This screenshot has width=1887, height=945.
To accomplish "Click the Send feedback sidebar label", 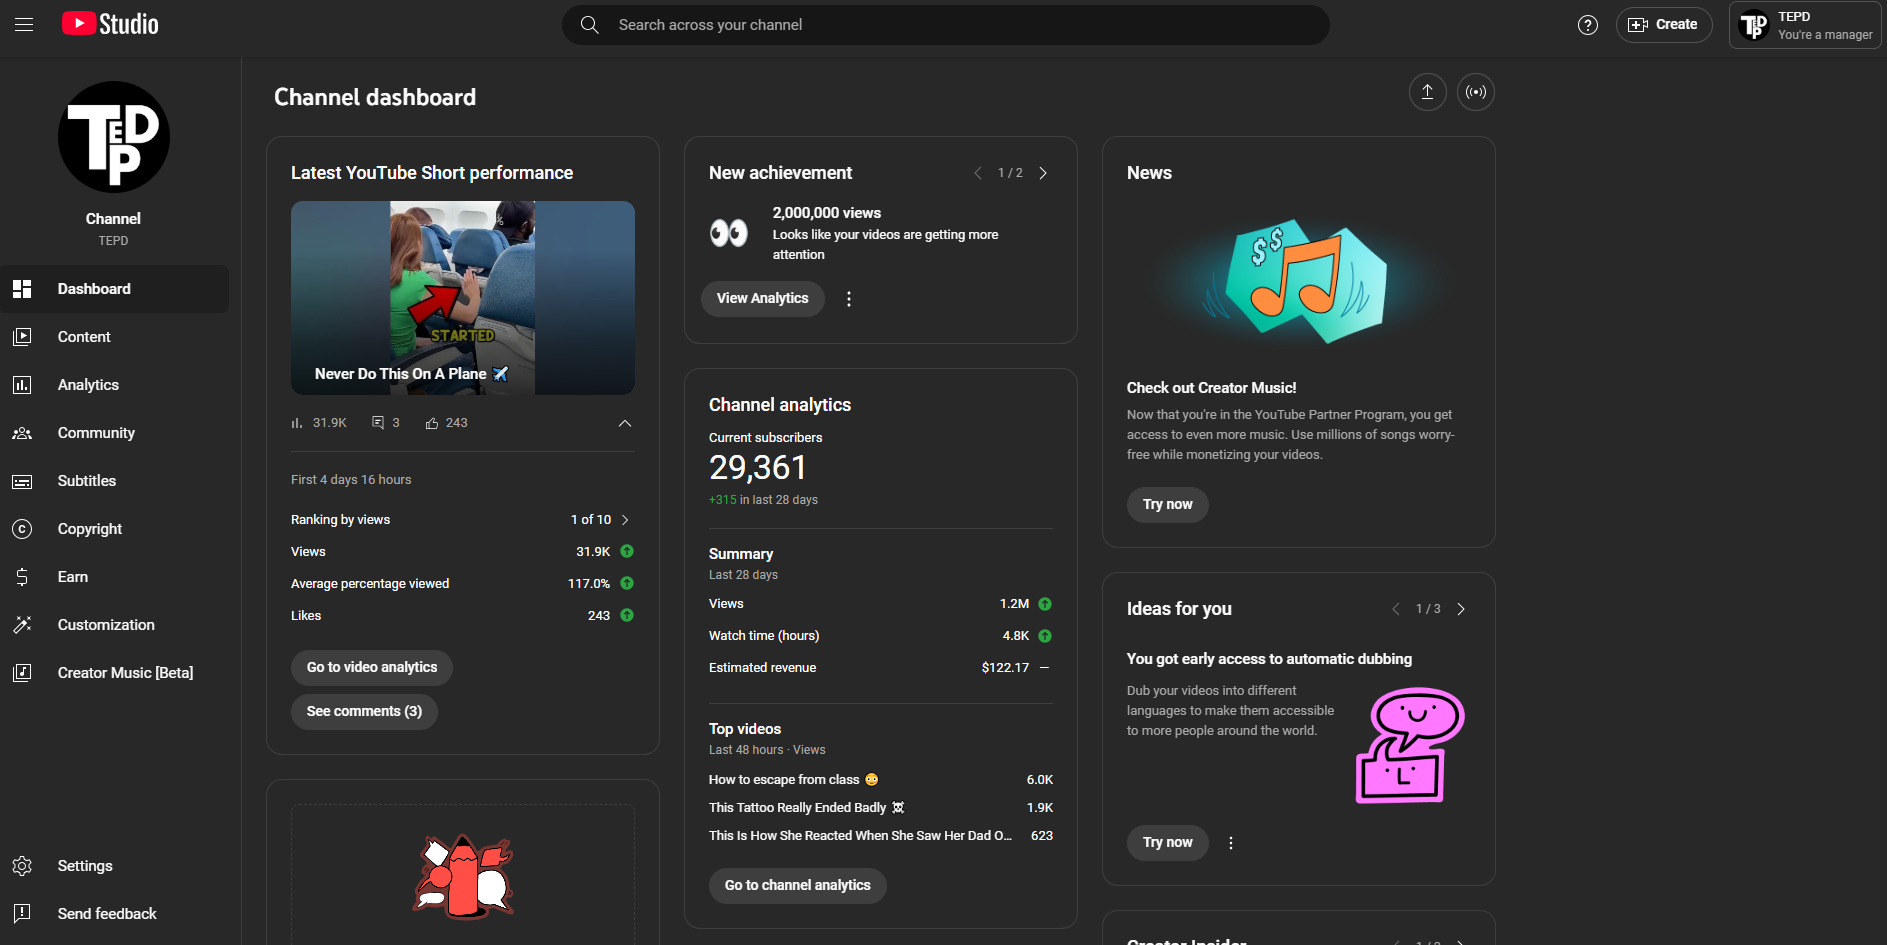I will 107,914.
